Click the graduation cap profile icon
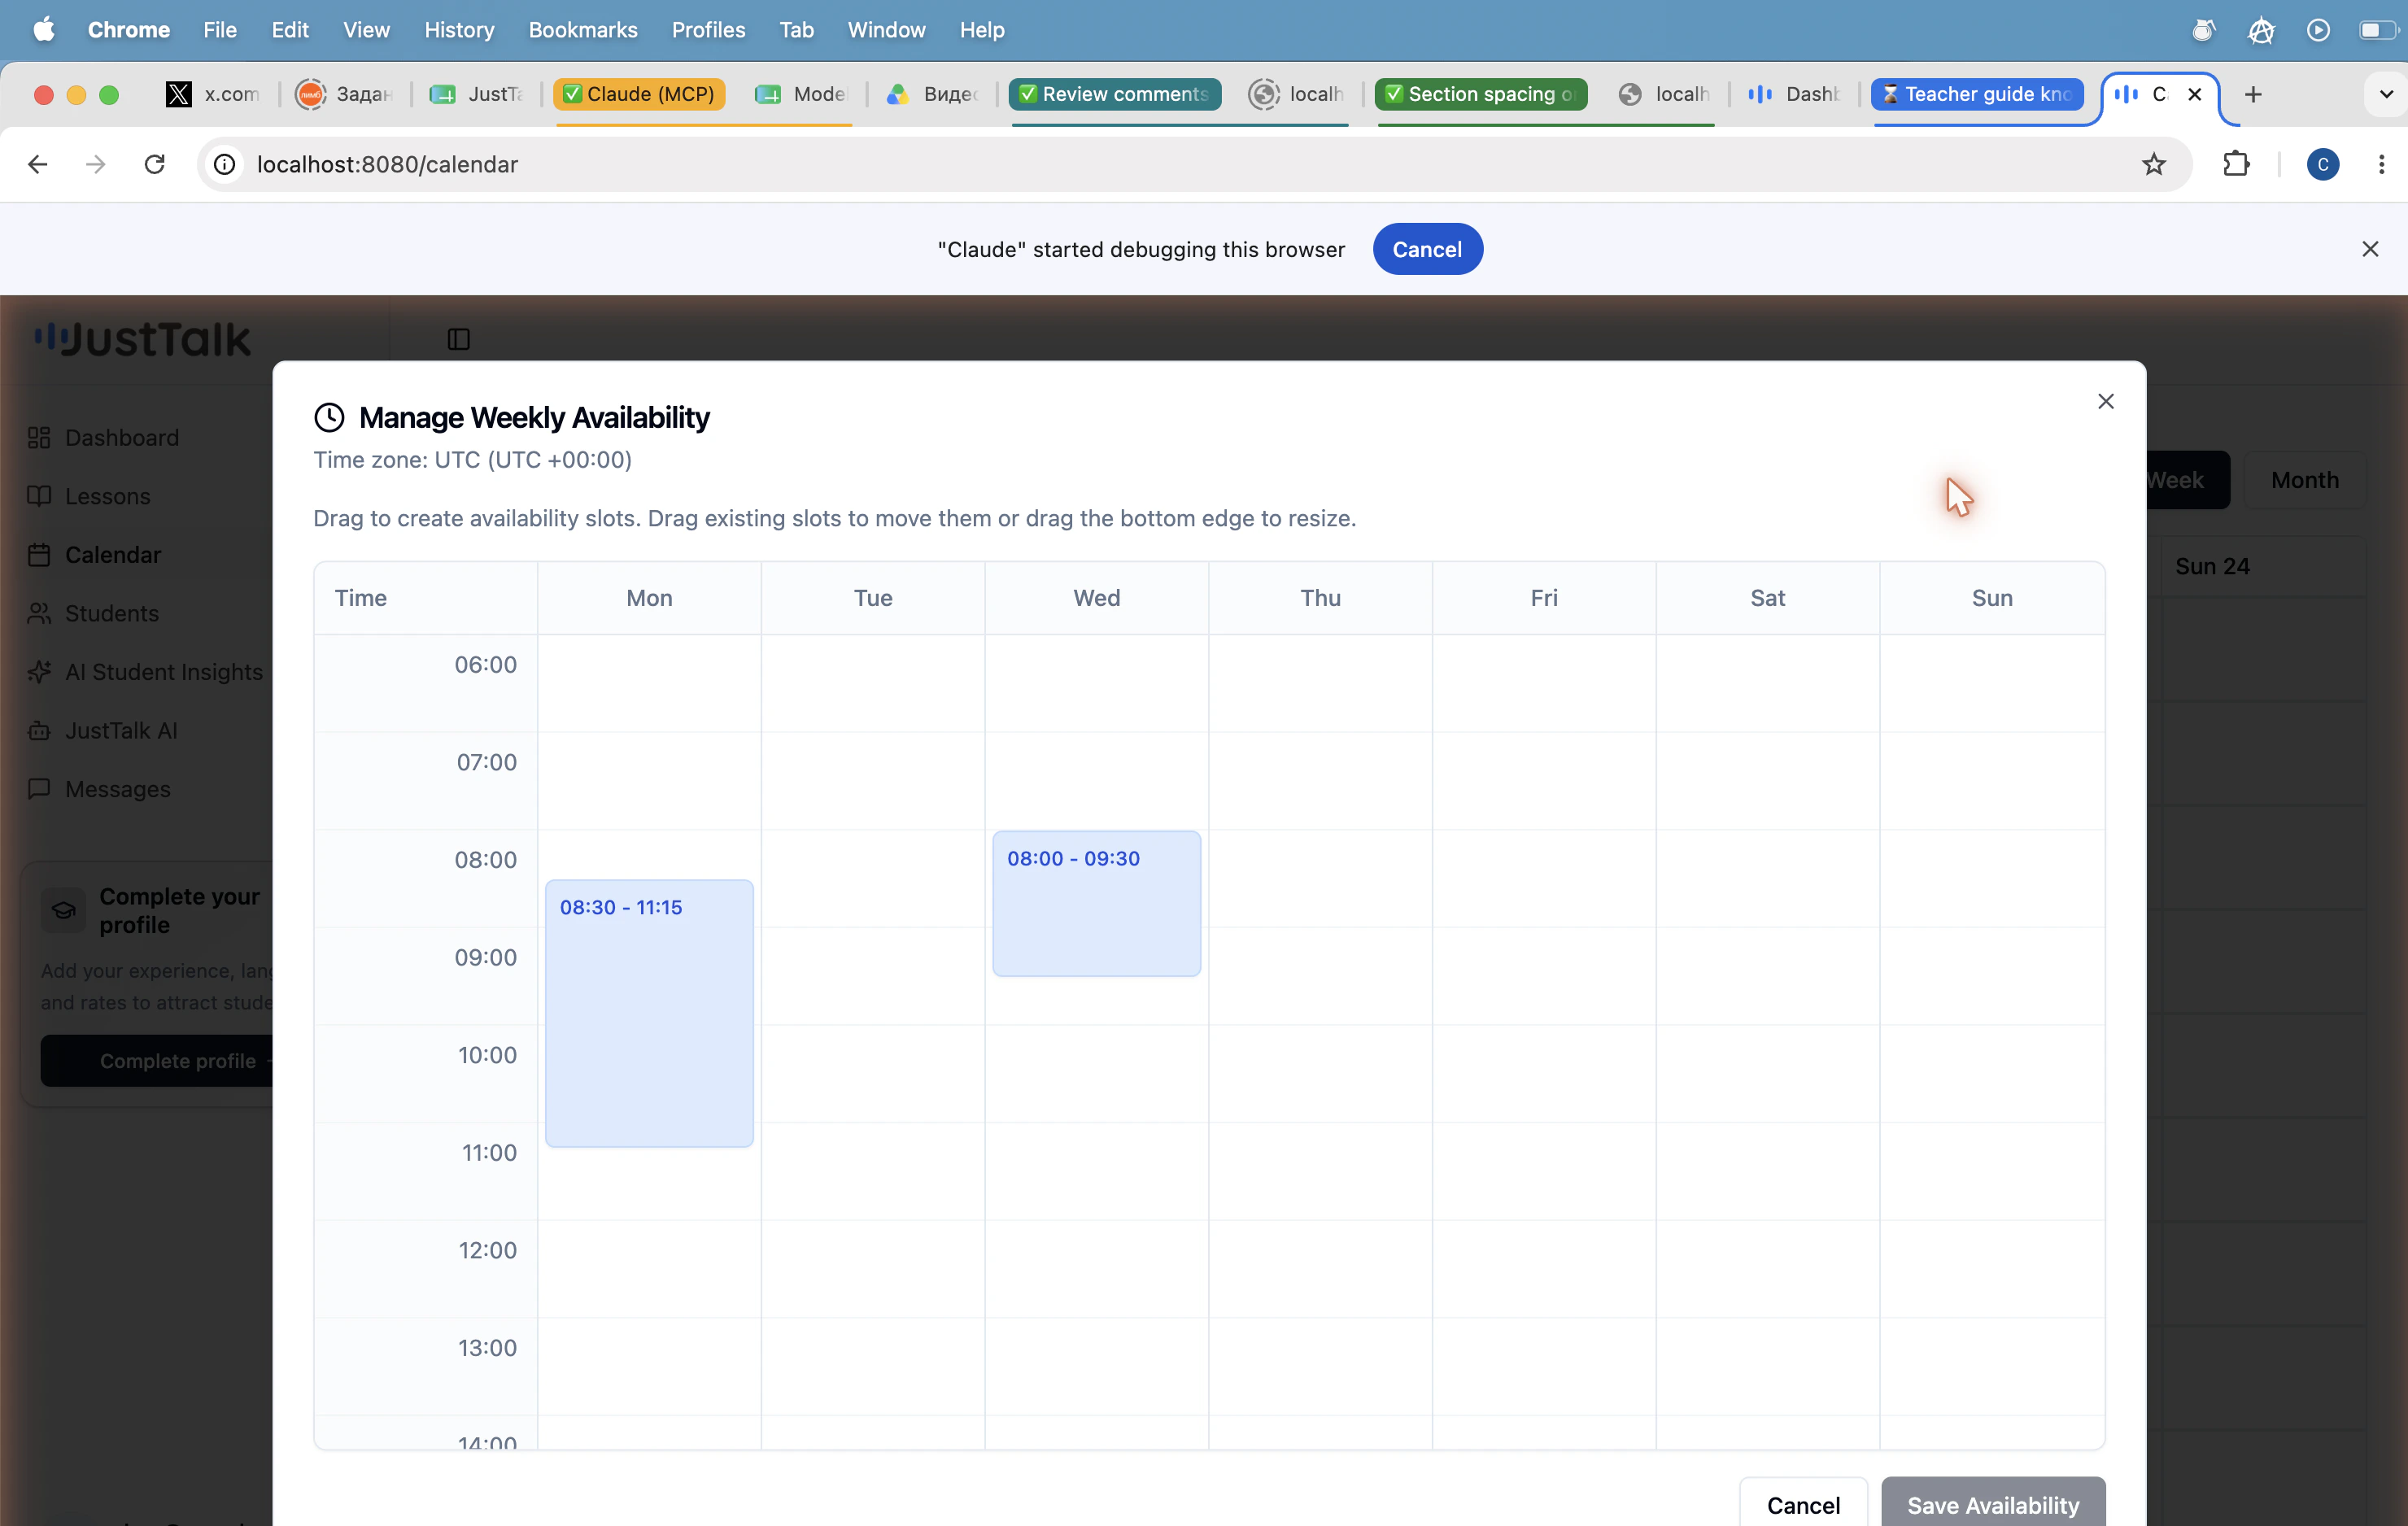The image size is (2408, 1526). point(63,910)
